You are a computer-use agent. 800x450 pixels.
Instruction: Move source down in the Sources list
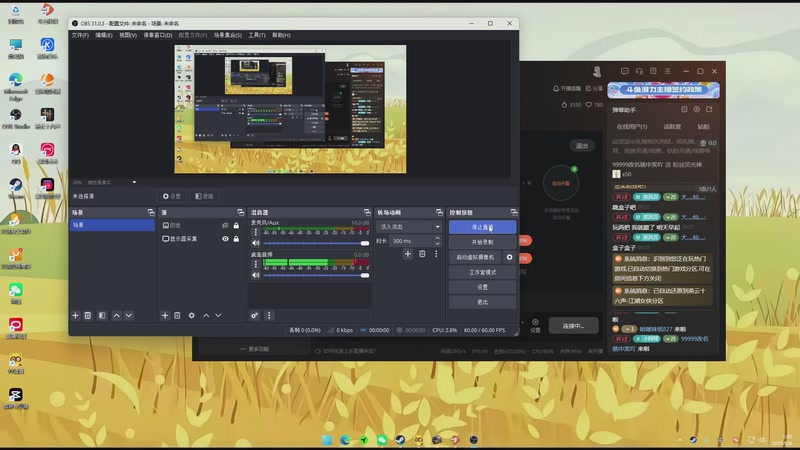(x=218, y=316)
